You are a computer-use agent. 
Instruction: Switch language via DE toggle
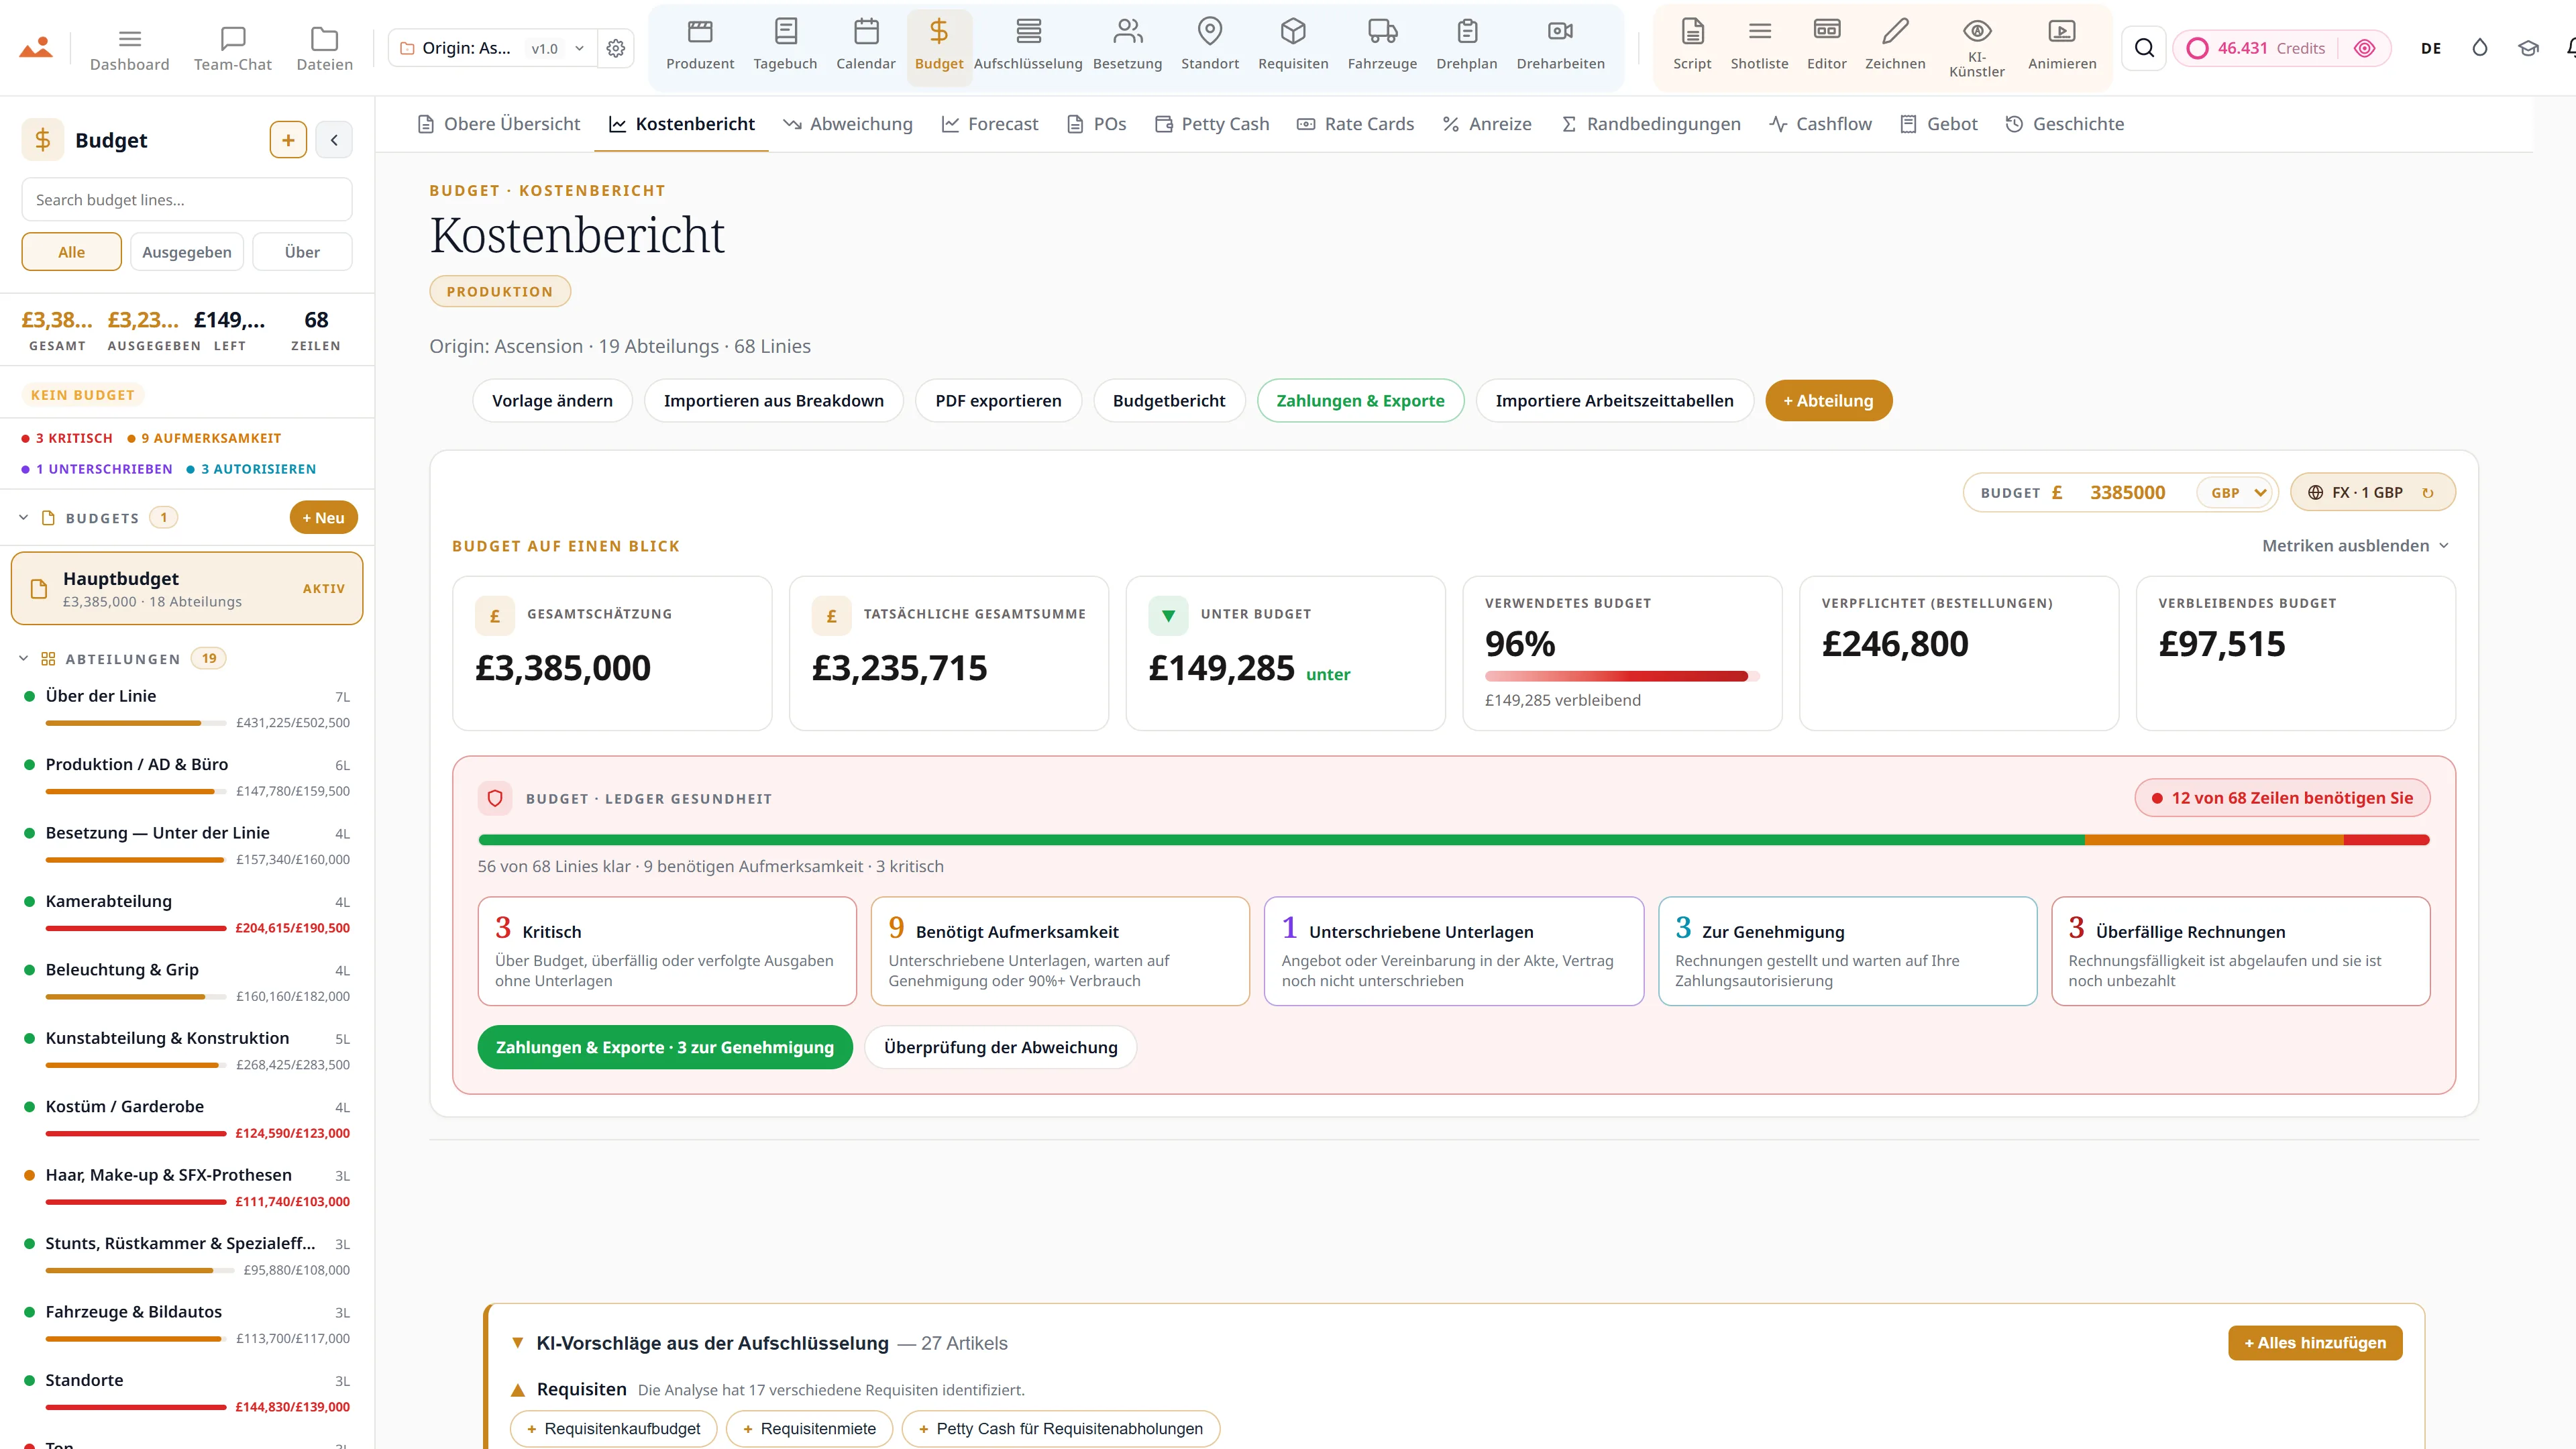[x=2431, y=48]
